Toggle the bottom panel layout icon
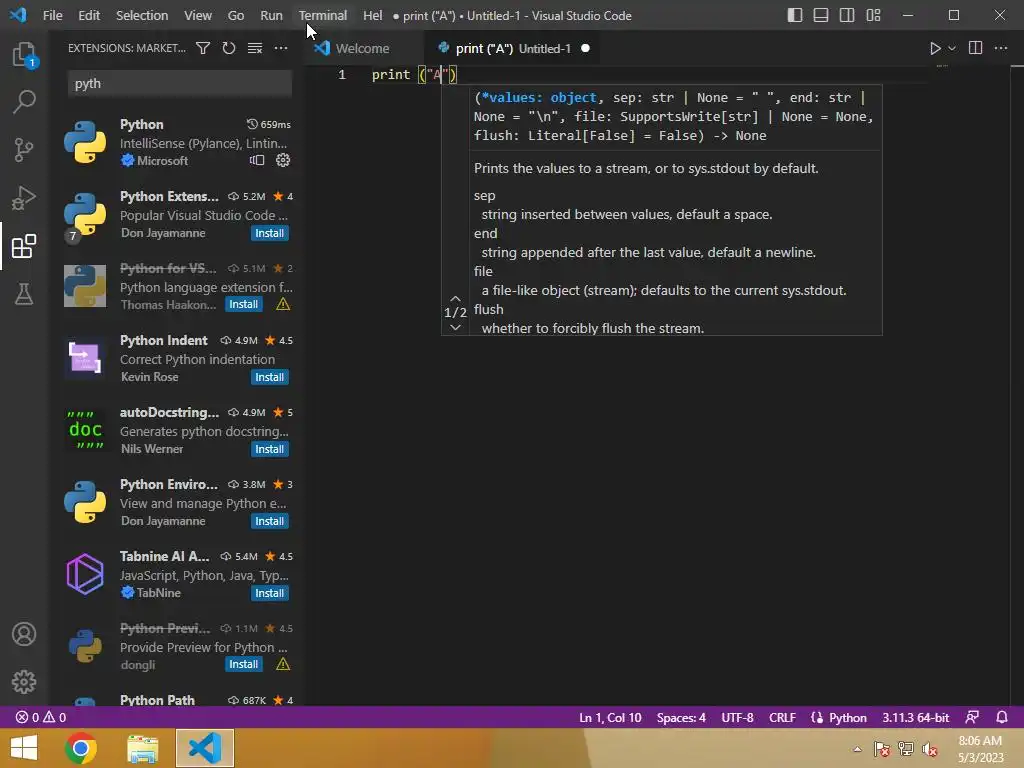 pyautogui.click(x=821, y=15)
